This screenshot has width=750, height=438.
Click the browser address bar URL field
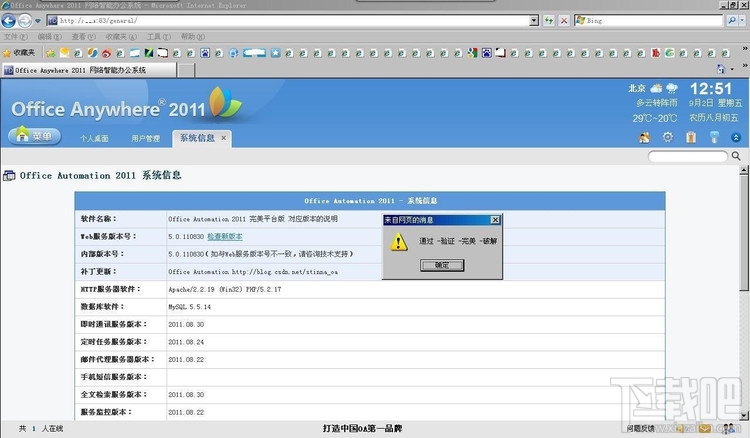click(288, 21)
